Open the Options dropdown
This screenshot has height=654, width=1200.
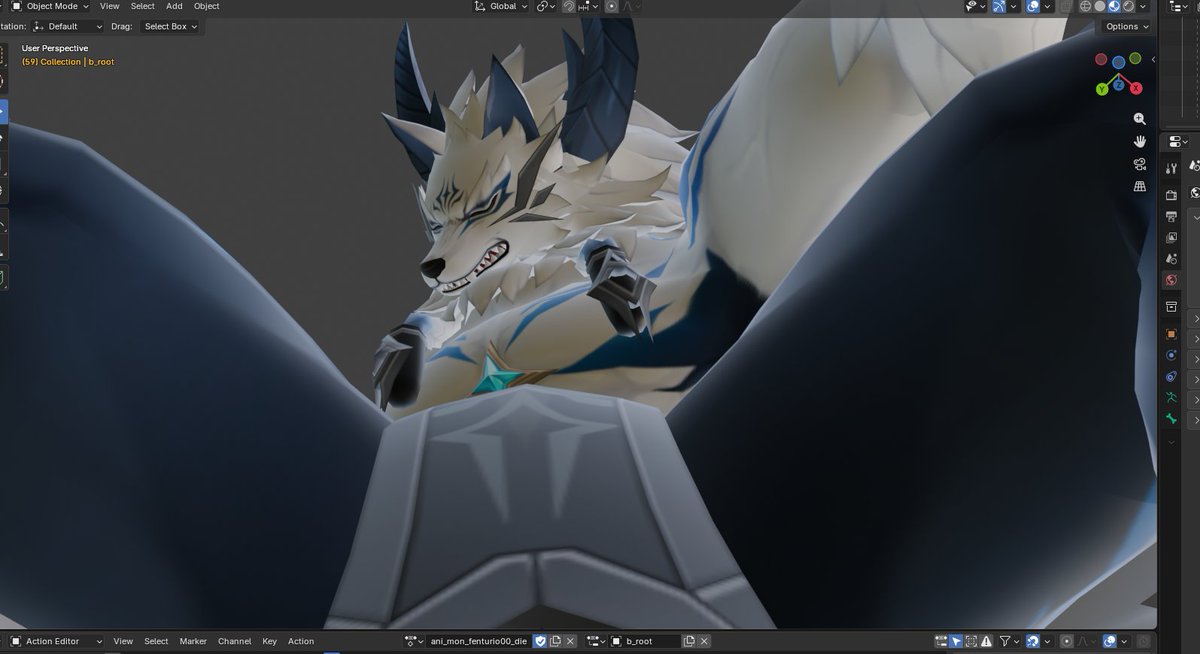pos(1126,26)
